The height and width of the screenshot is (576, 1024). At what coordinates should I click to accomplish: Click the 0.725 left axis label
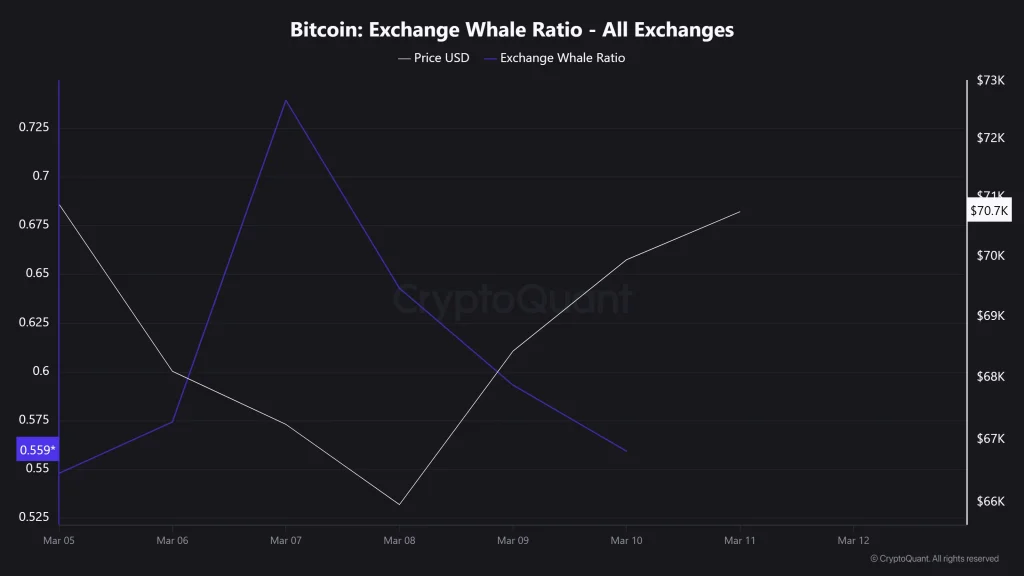[33, 128]
